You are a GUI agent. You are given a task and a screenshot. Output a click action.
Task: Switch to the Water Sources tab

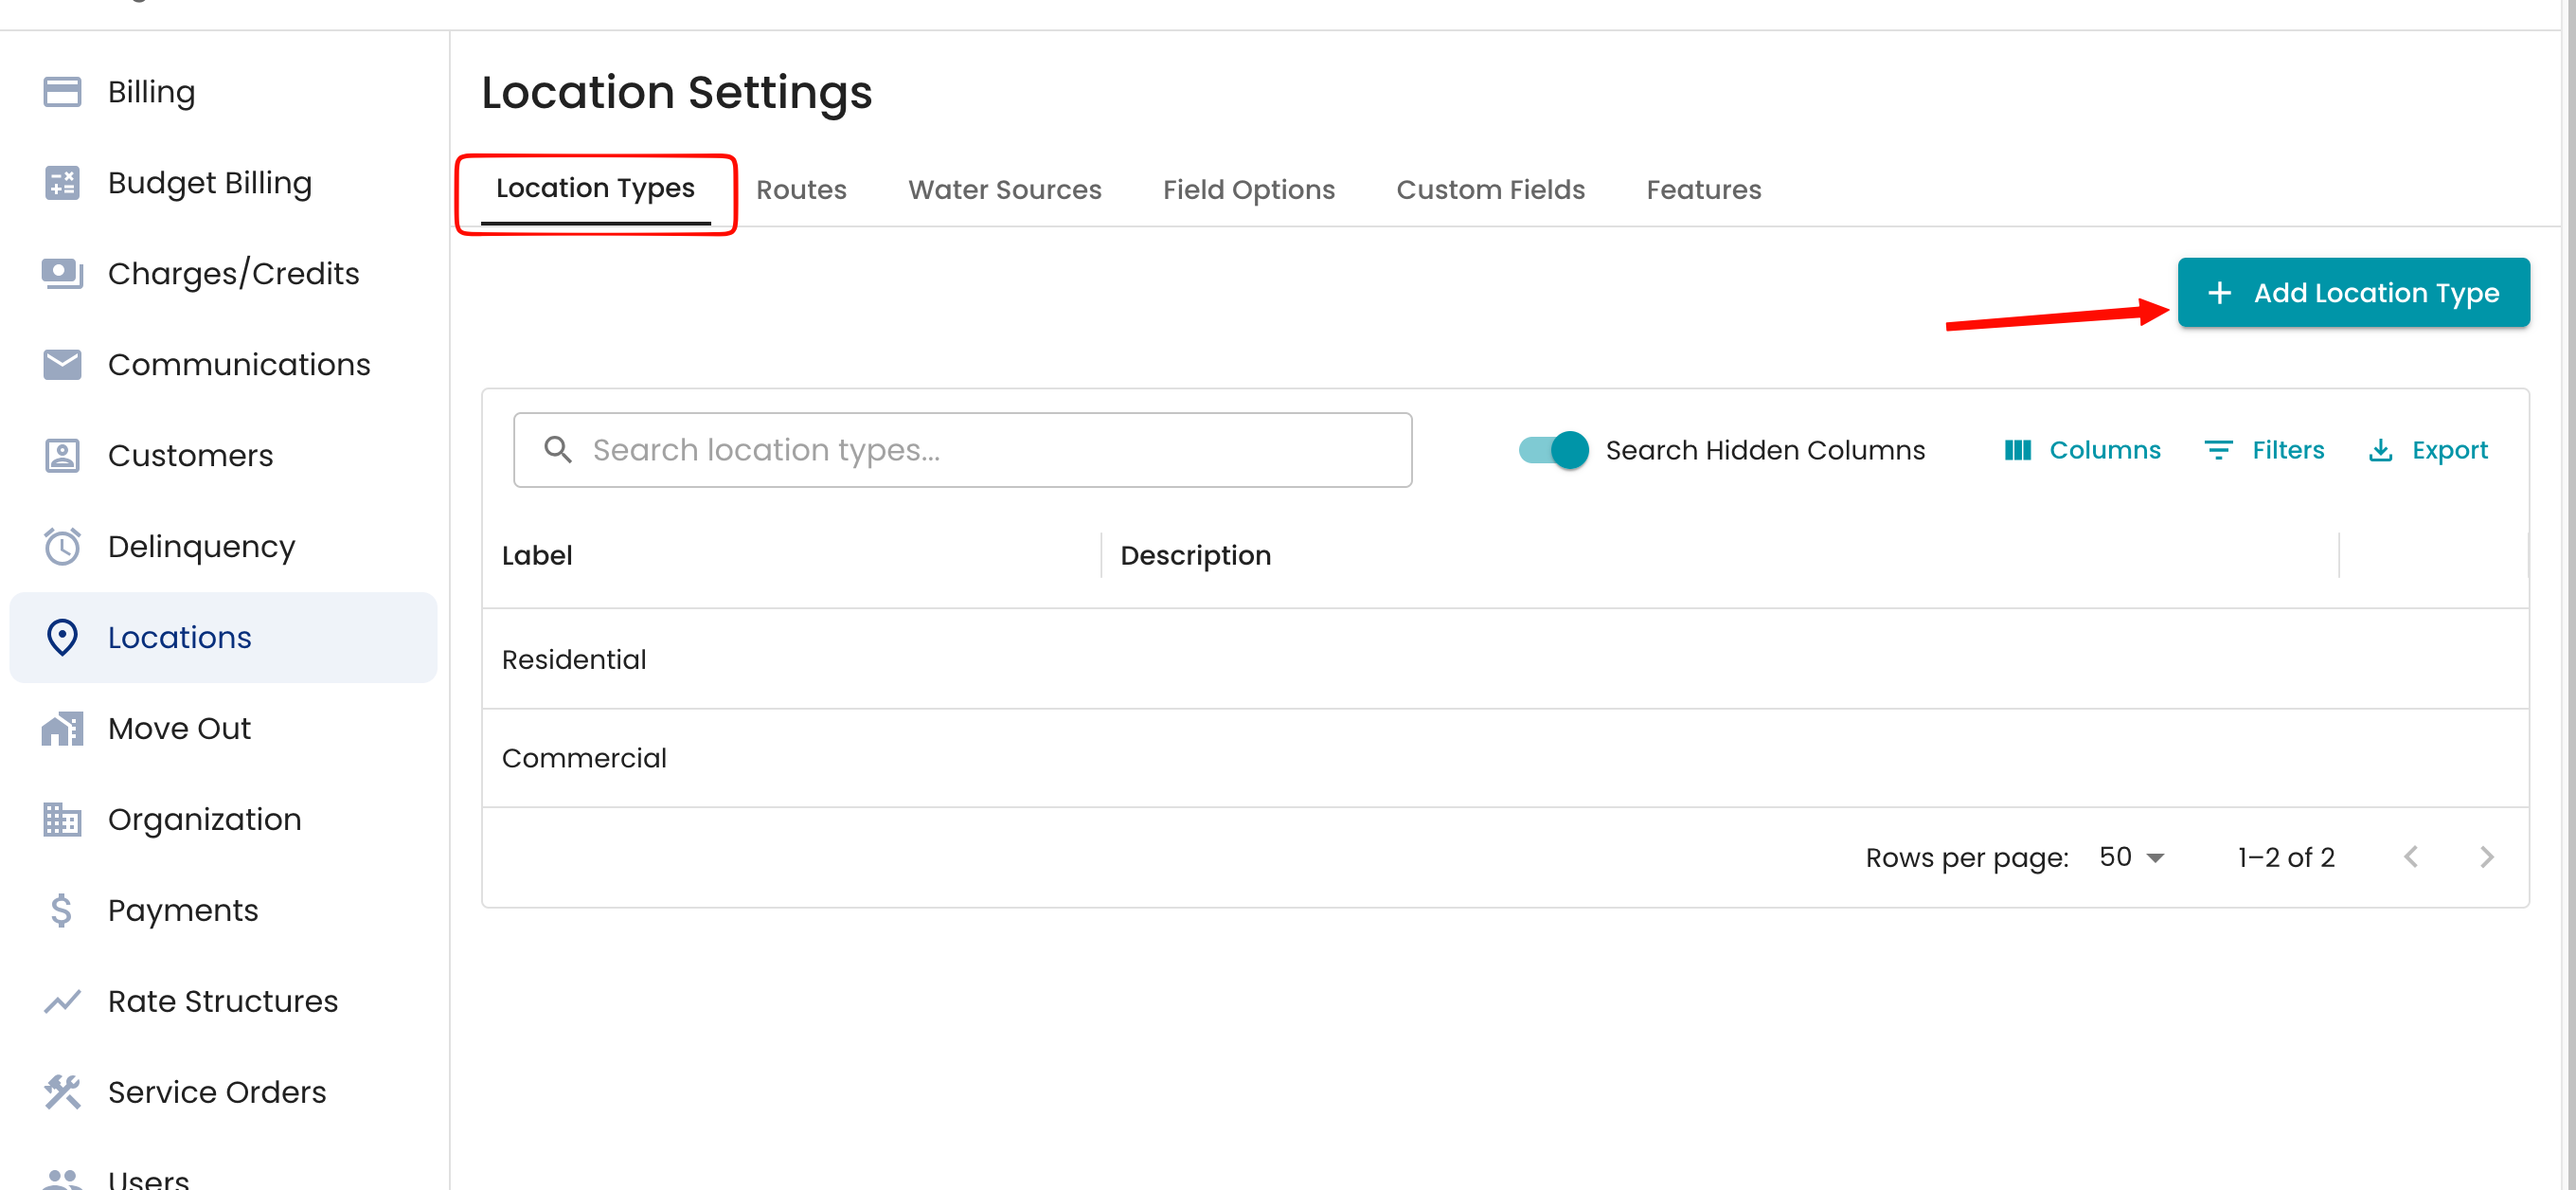1004,190
